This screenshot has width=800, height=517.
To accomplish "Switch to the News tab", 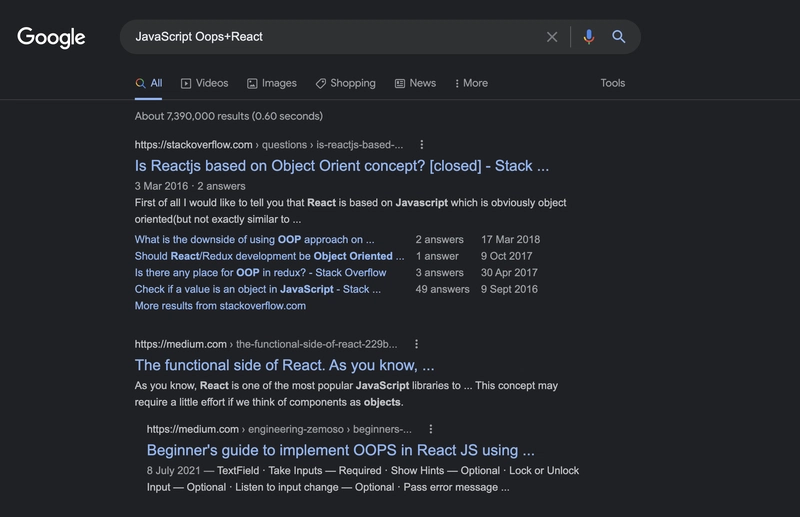I will click(x=415, y=83).
